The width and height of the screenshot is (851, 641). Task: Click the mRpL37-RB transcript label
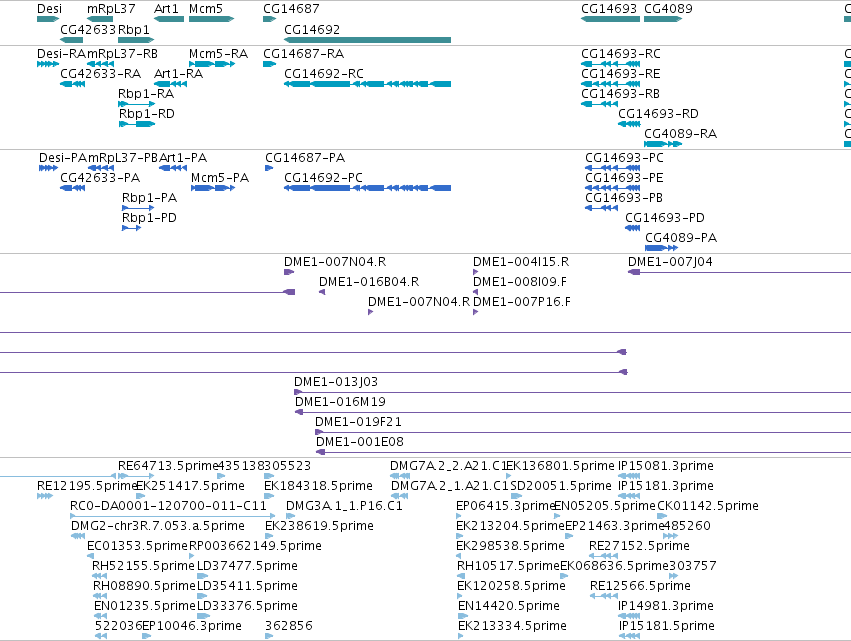point(122,54)
